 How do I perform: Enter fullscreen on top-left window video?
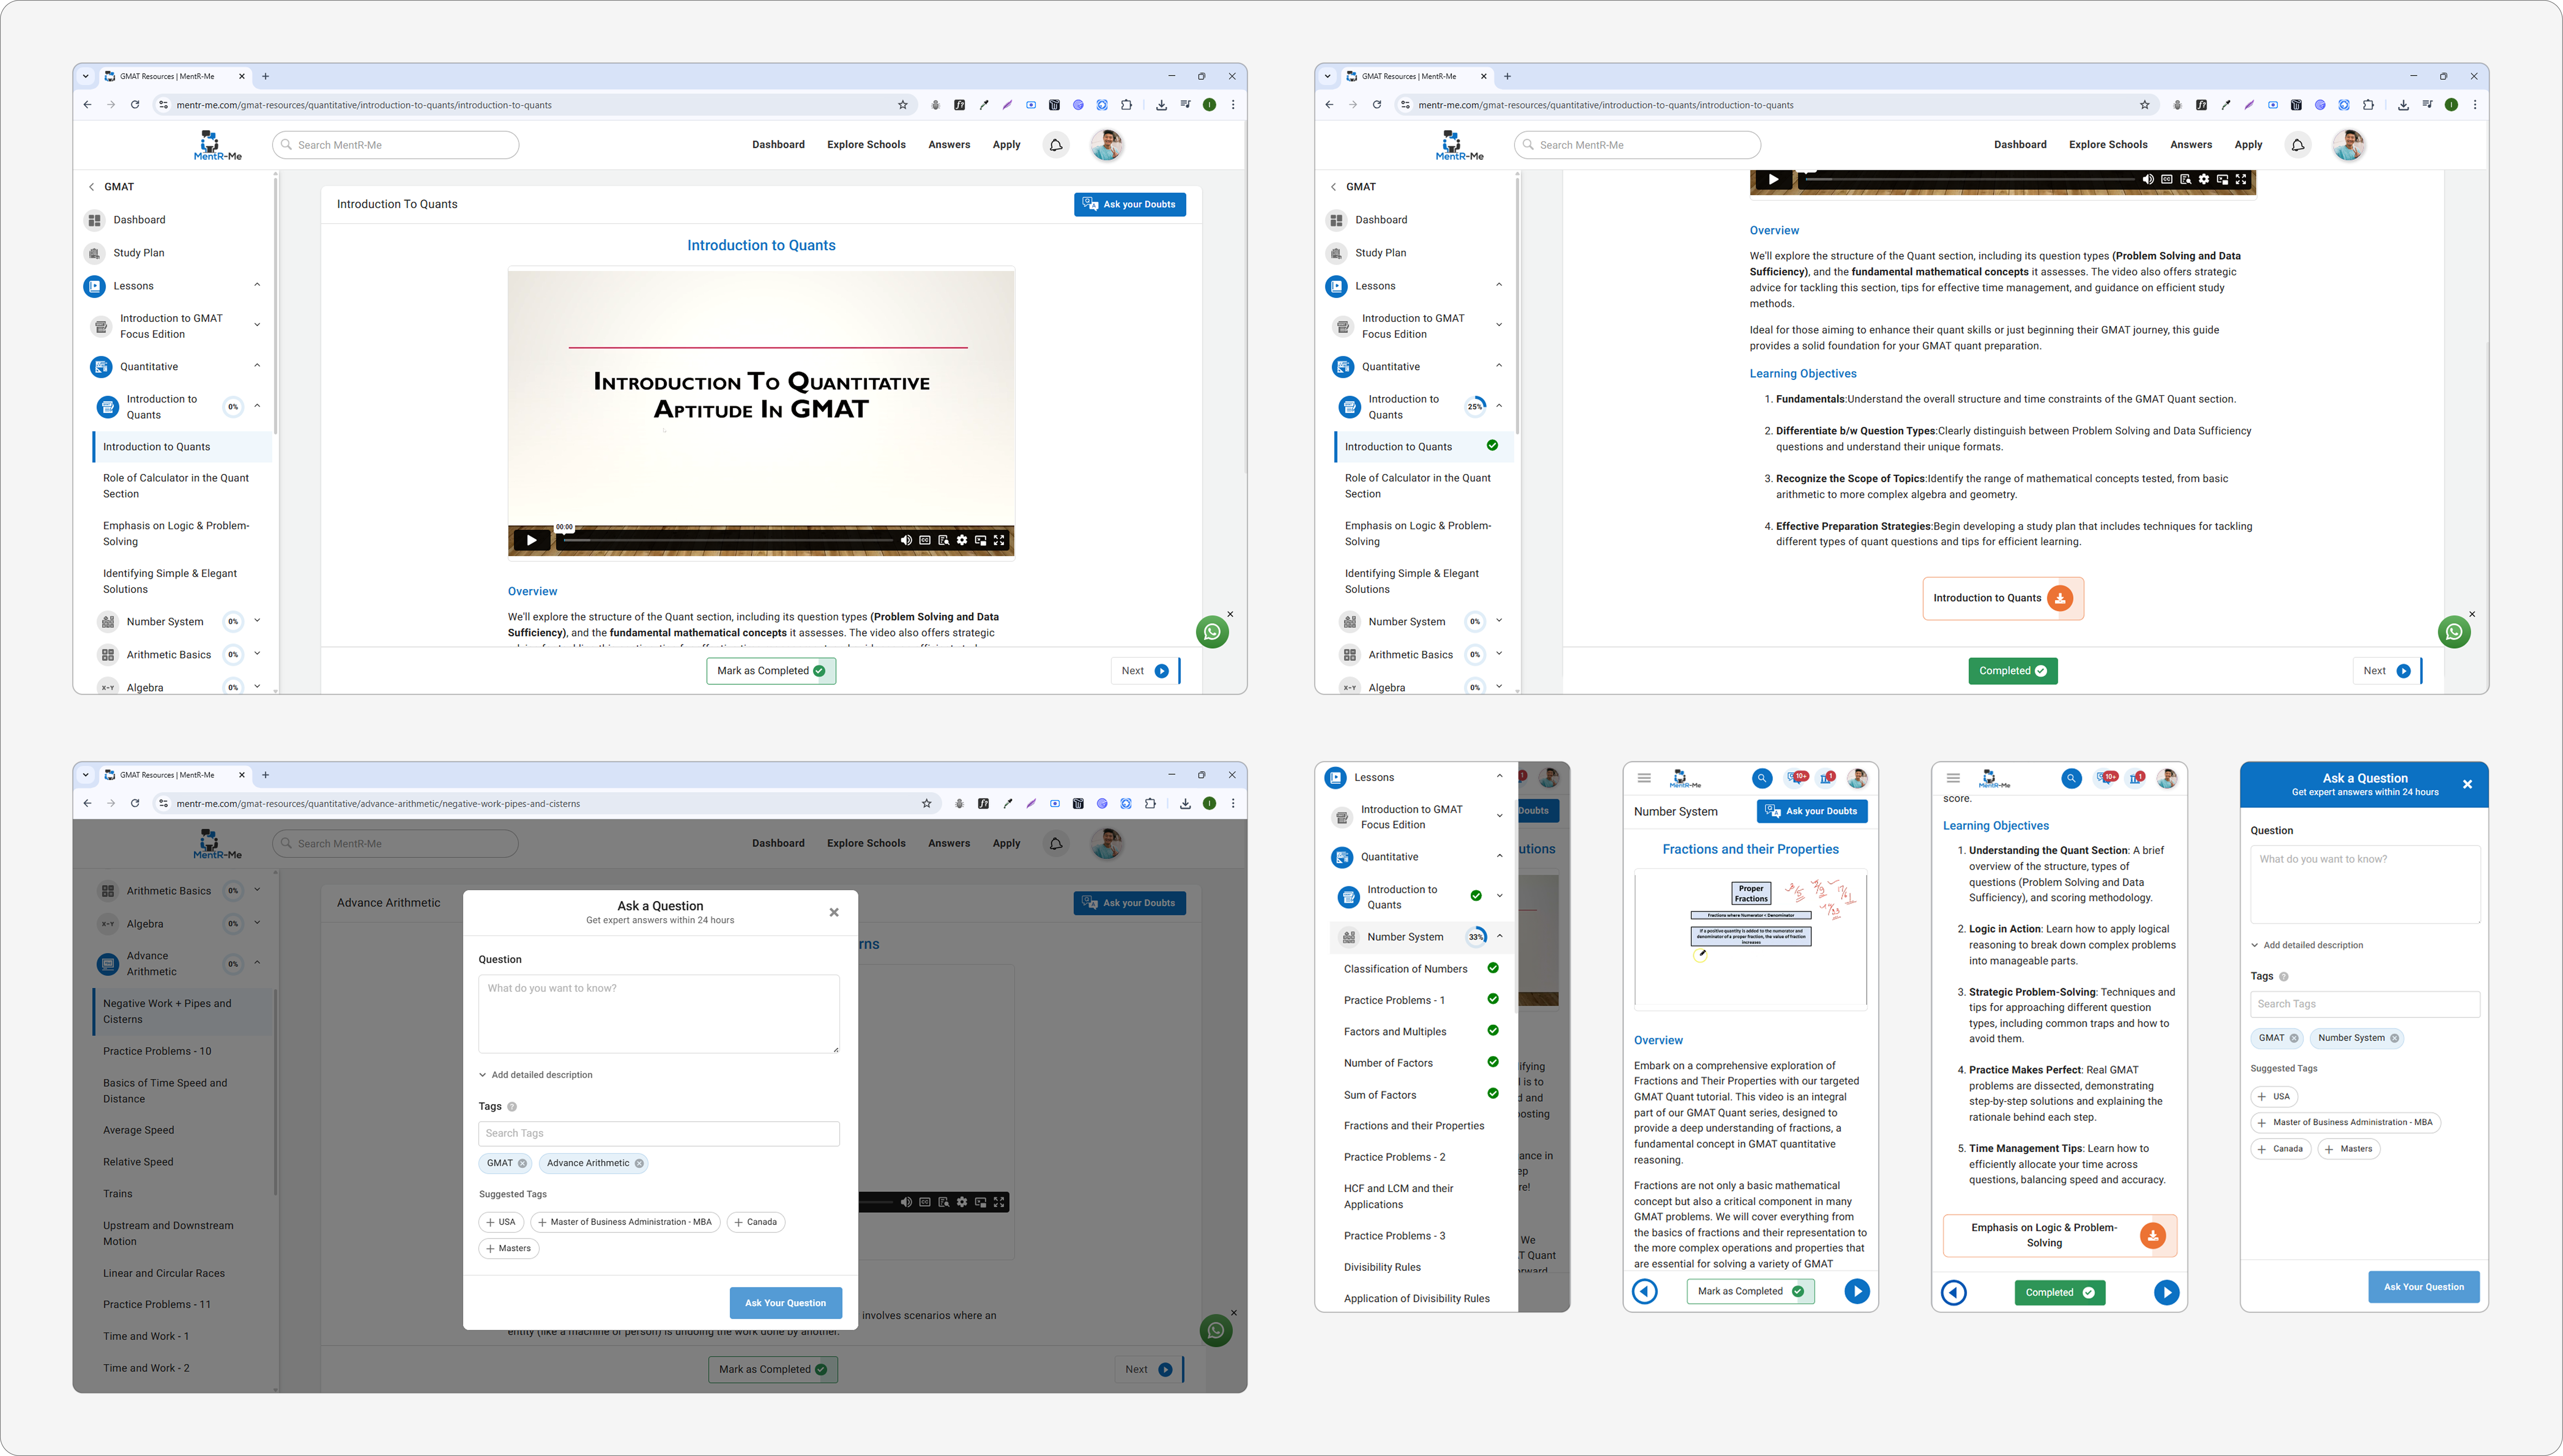pos(999,540)
